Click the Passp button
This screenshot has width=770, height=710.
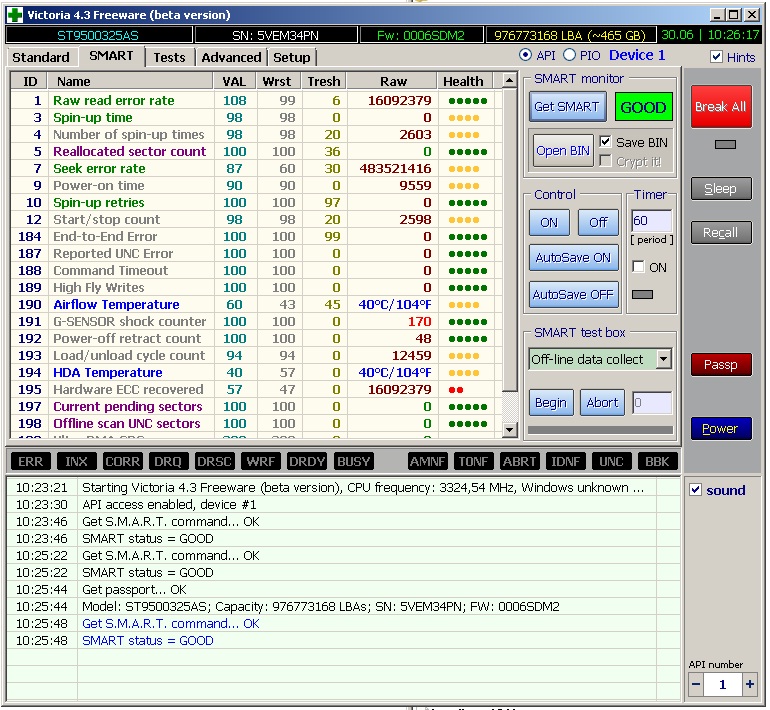click(720, 365)
